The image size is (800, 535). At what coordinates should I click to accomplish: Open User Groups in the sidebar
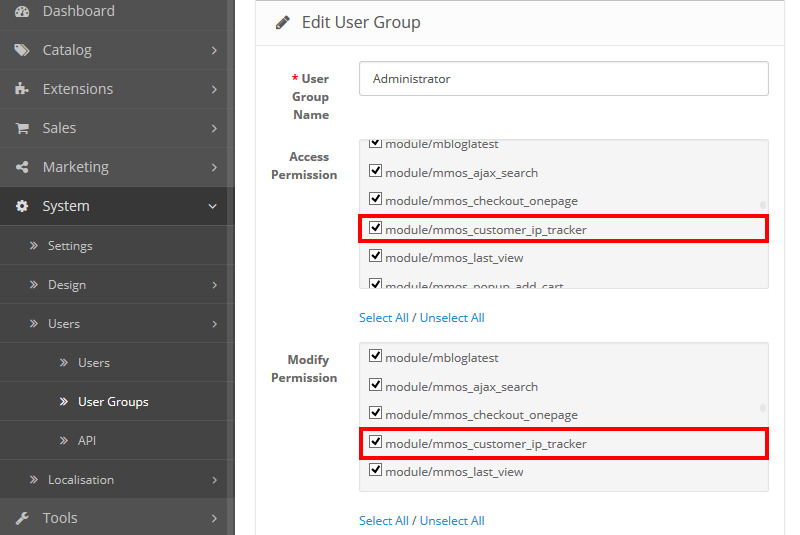(113, 402)
